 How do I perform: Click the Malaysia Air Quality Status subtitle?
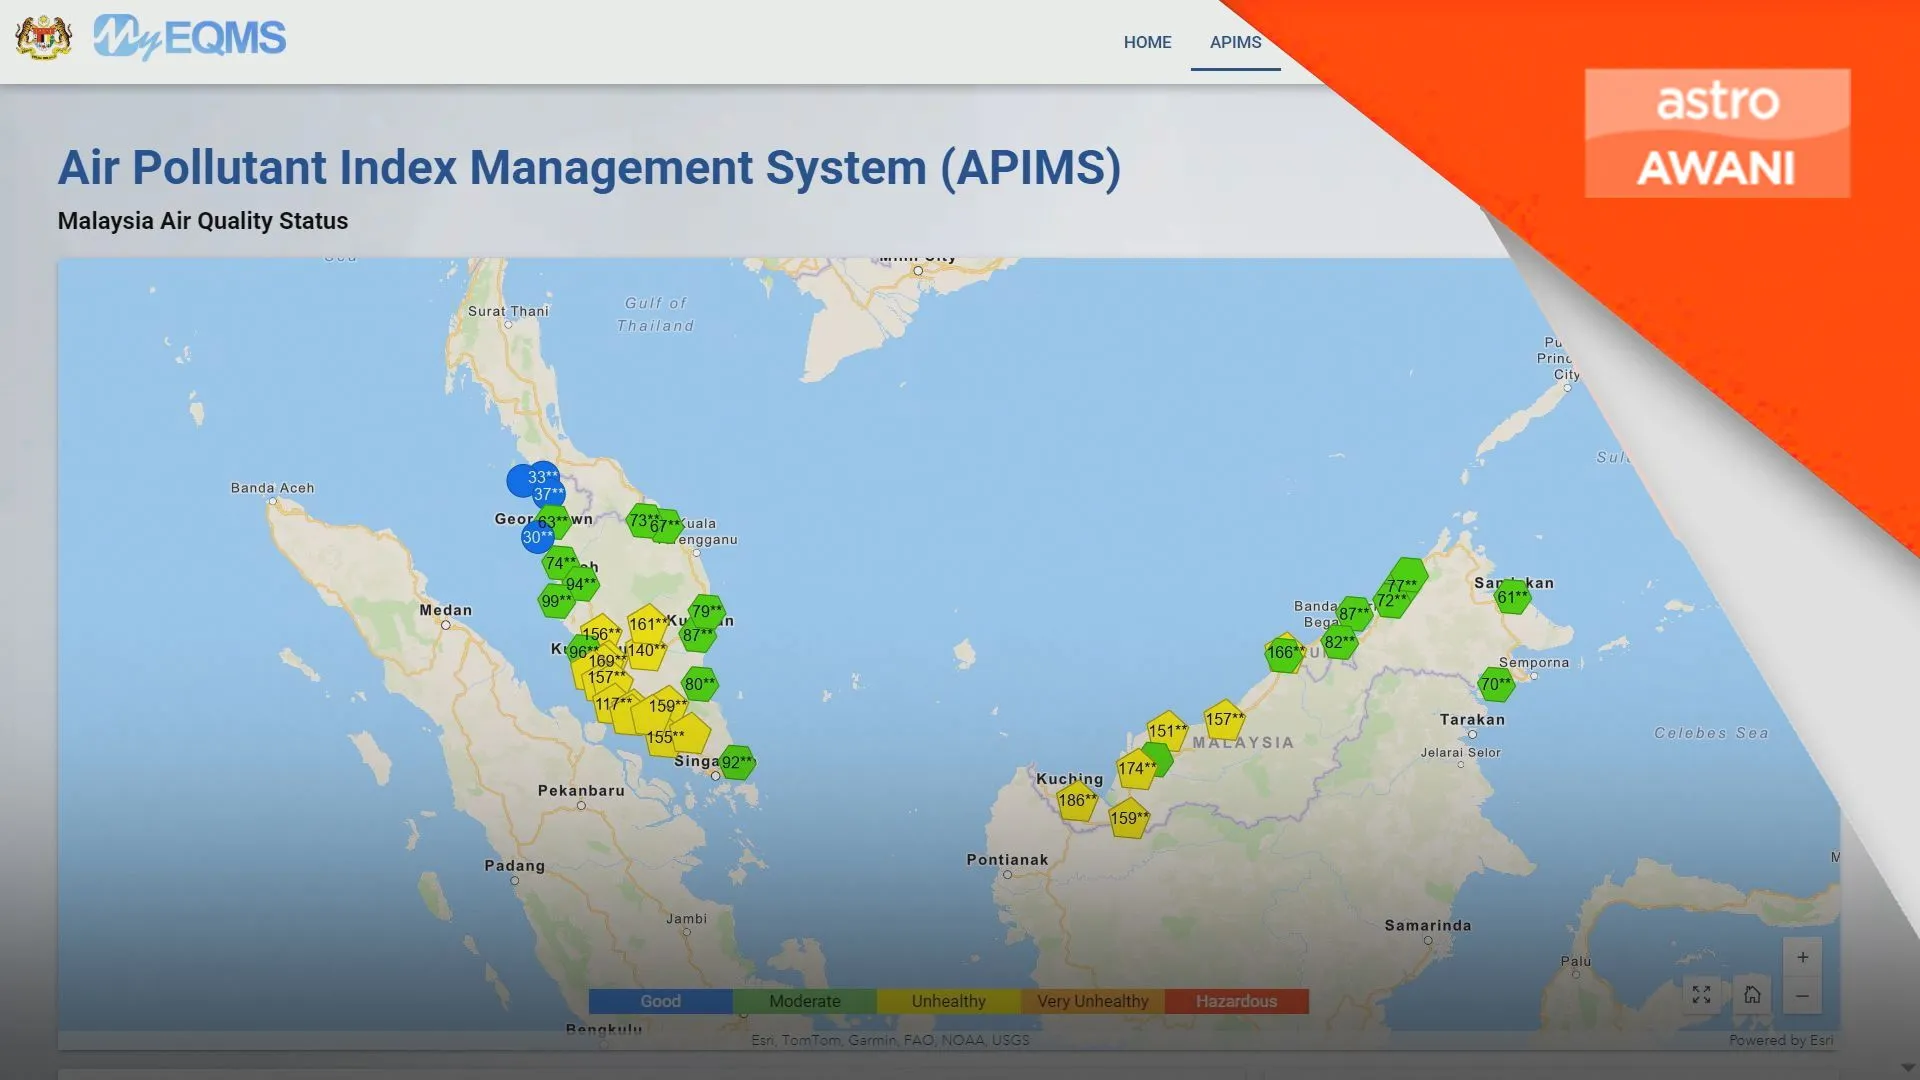point(203,221)
